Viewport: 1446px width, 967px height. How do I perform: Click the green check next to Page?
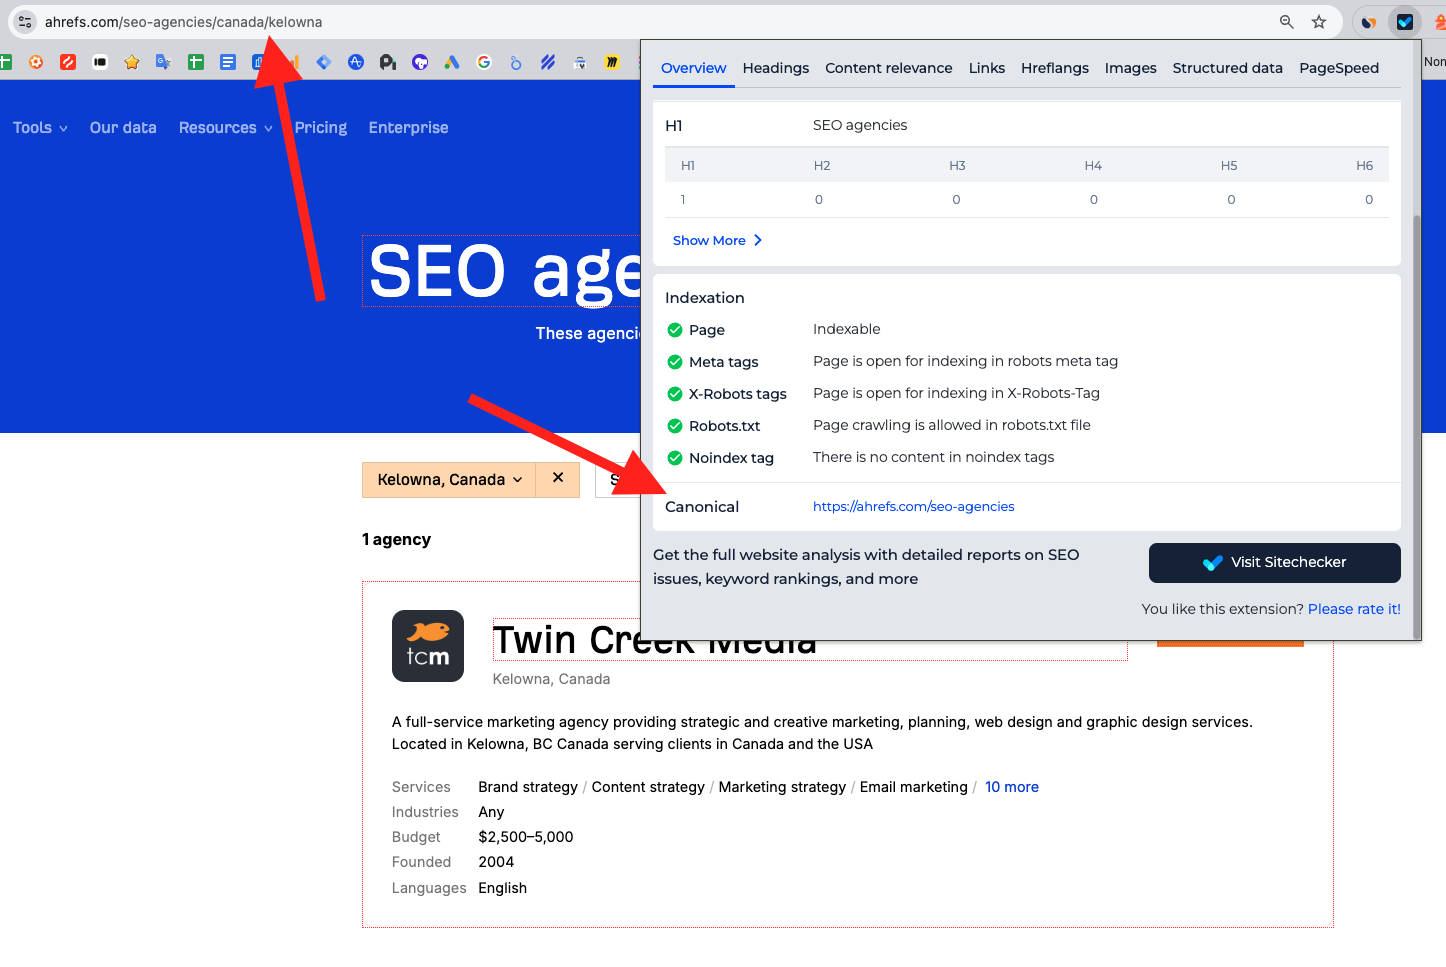(x=675, y=330)
